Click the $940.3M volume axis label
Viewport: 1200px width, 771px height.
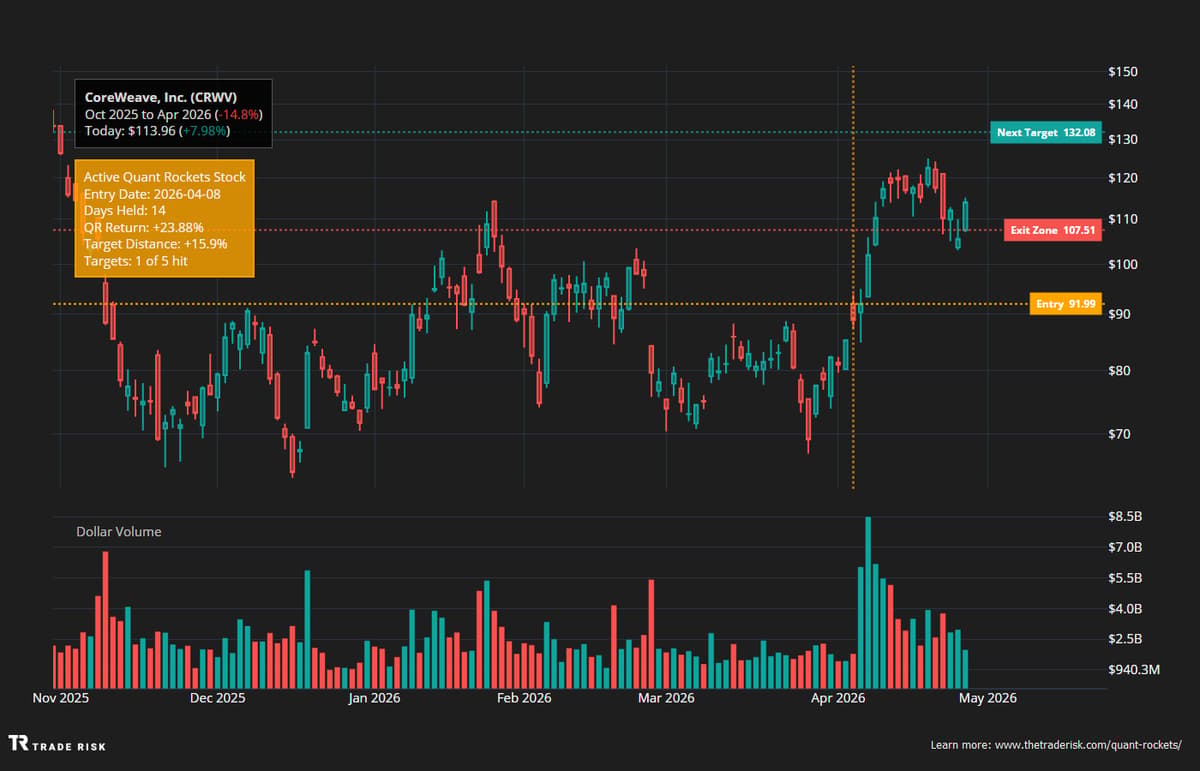pos(1133,670)
